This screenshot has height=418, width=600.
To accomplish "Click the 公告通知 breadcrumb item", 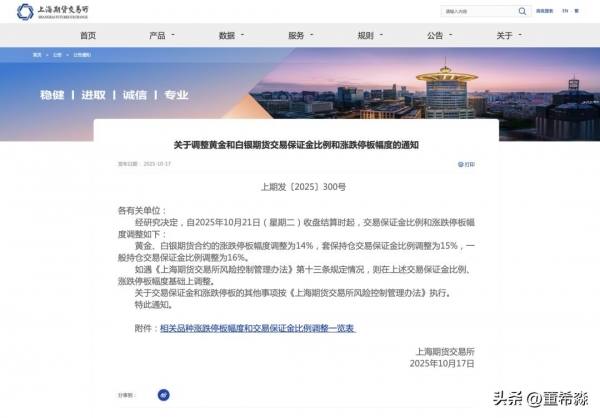I will point(80,56).
